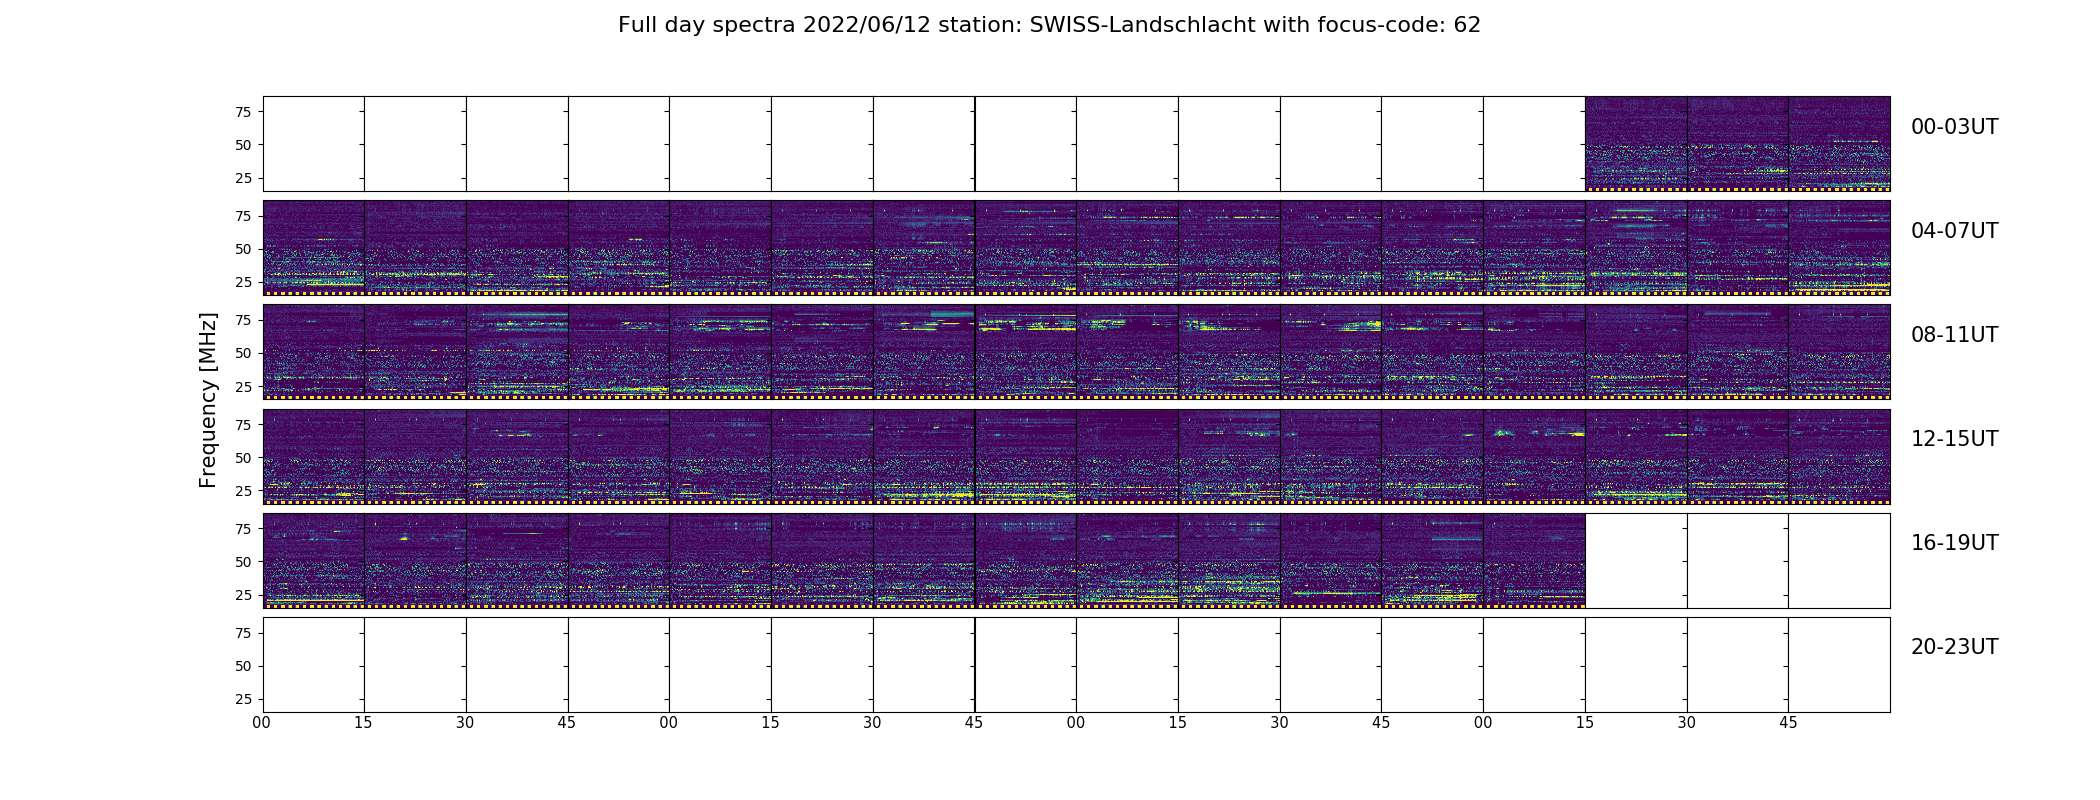Screen dimensions: 2100x800
Task: Click the leftmost '00' time-axis tick label
Action: [262, 723]
